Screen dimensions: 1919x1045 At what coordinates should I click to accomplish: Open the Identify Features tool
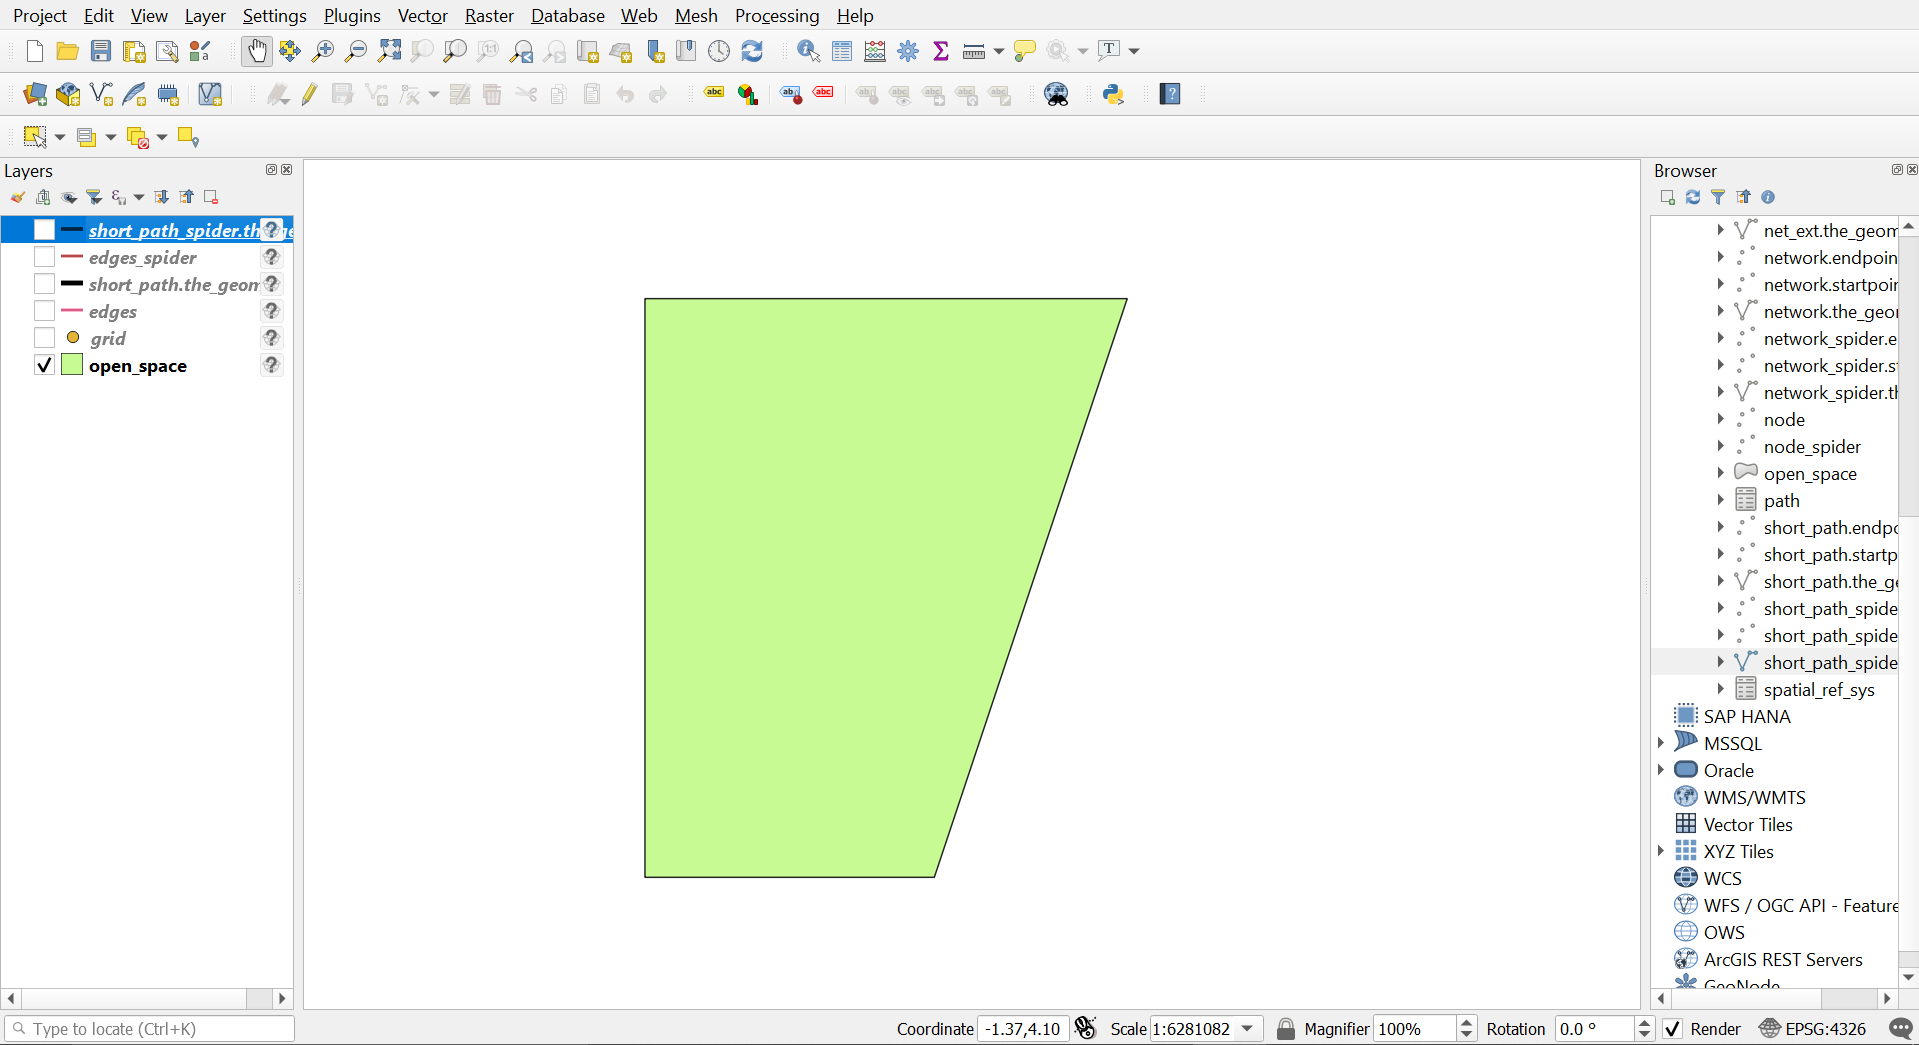(808, 51)
